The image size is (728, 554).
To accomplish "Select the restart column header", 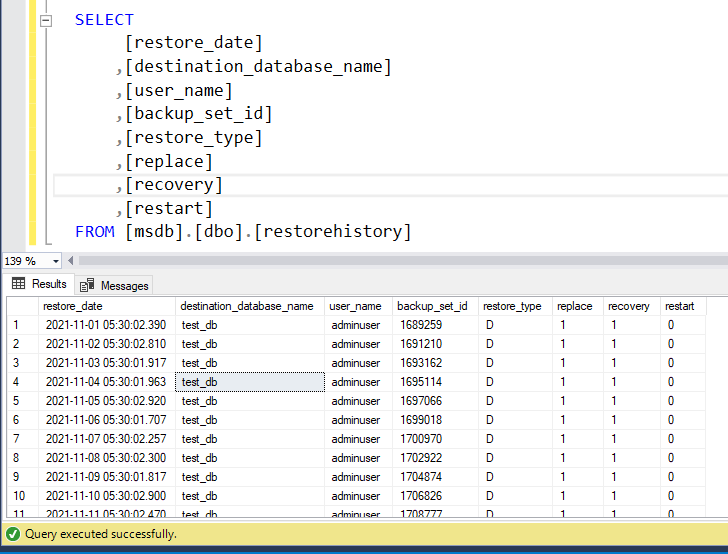I will click(683, 306).
